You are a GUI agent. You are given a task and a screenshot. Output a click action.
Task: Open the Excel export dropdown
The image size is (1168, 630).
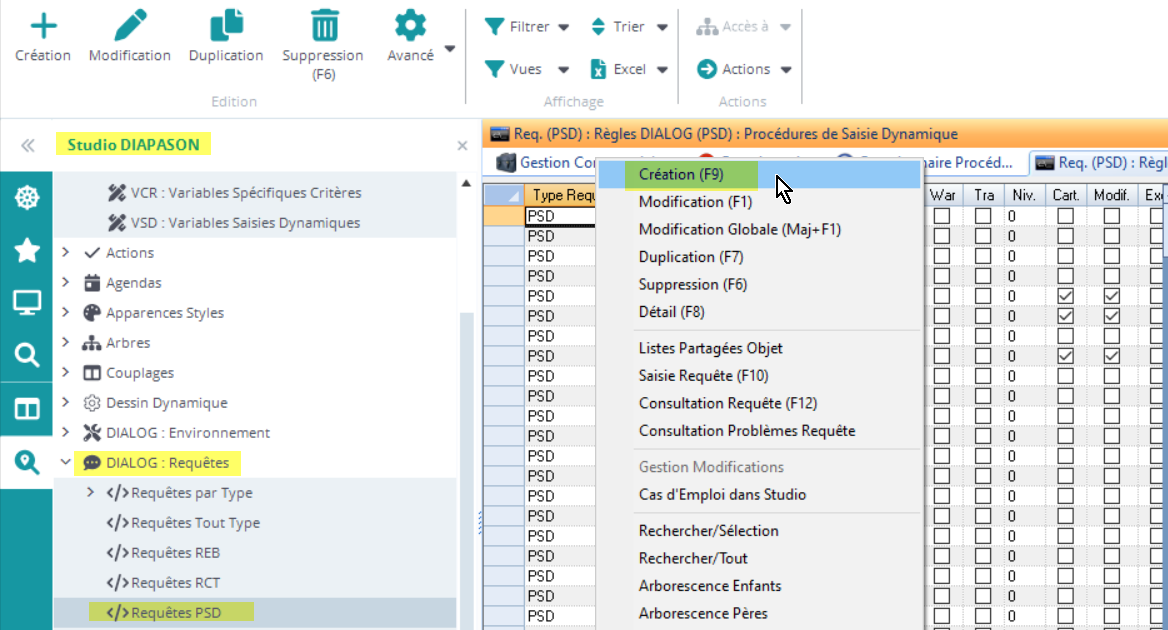tap(629, 69)
